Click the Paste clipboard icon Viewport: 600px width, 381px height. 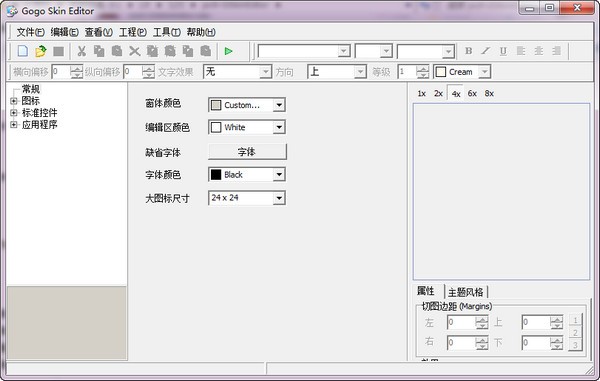(x=117, y=51)
